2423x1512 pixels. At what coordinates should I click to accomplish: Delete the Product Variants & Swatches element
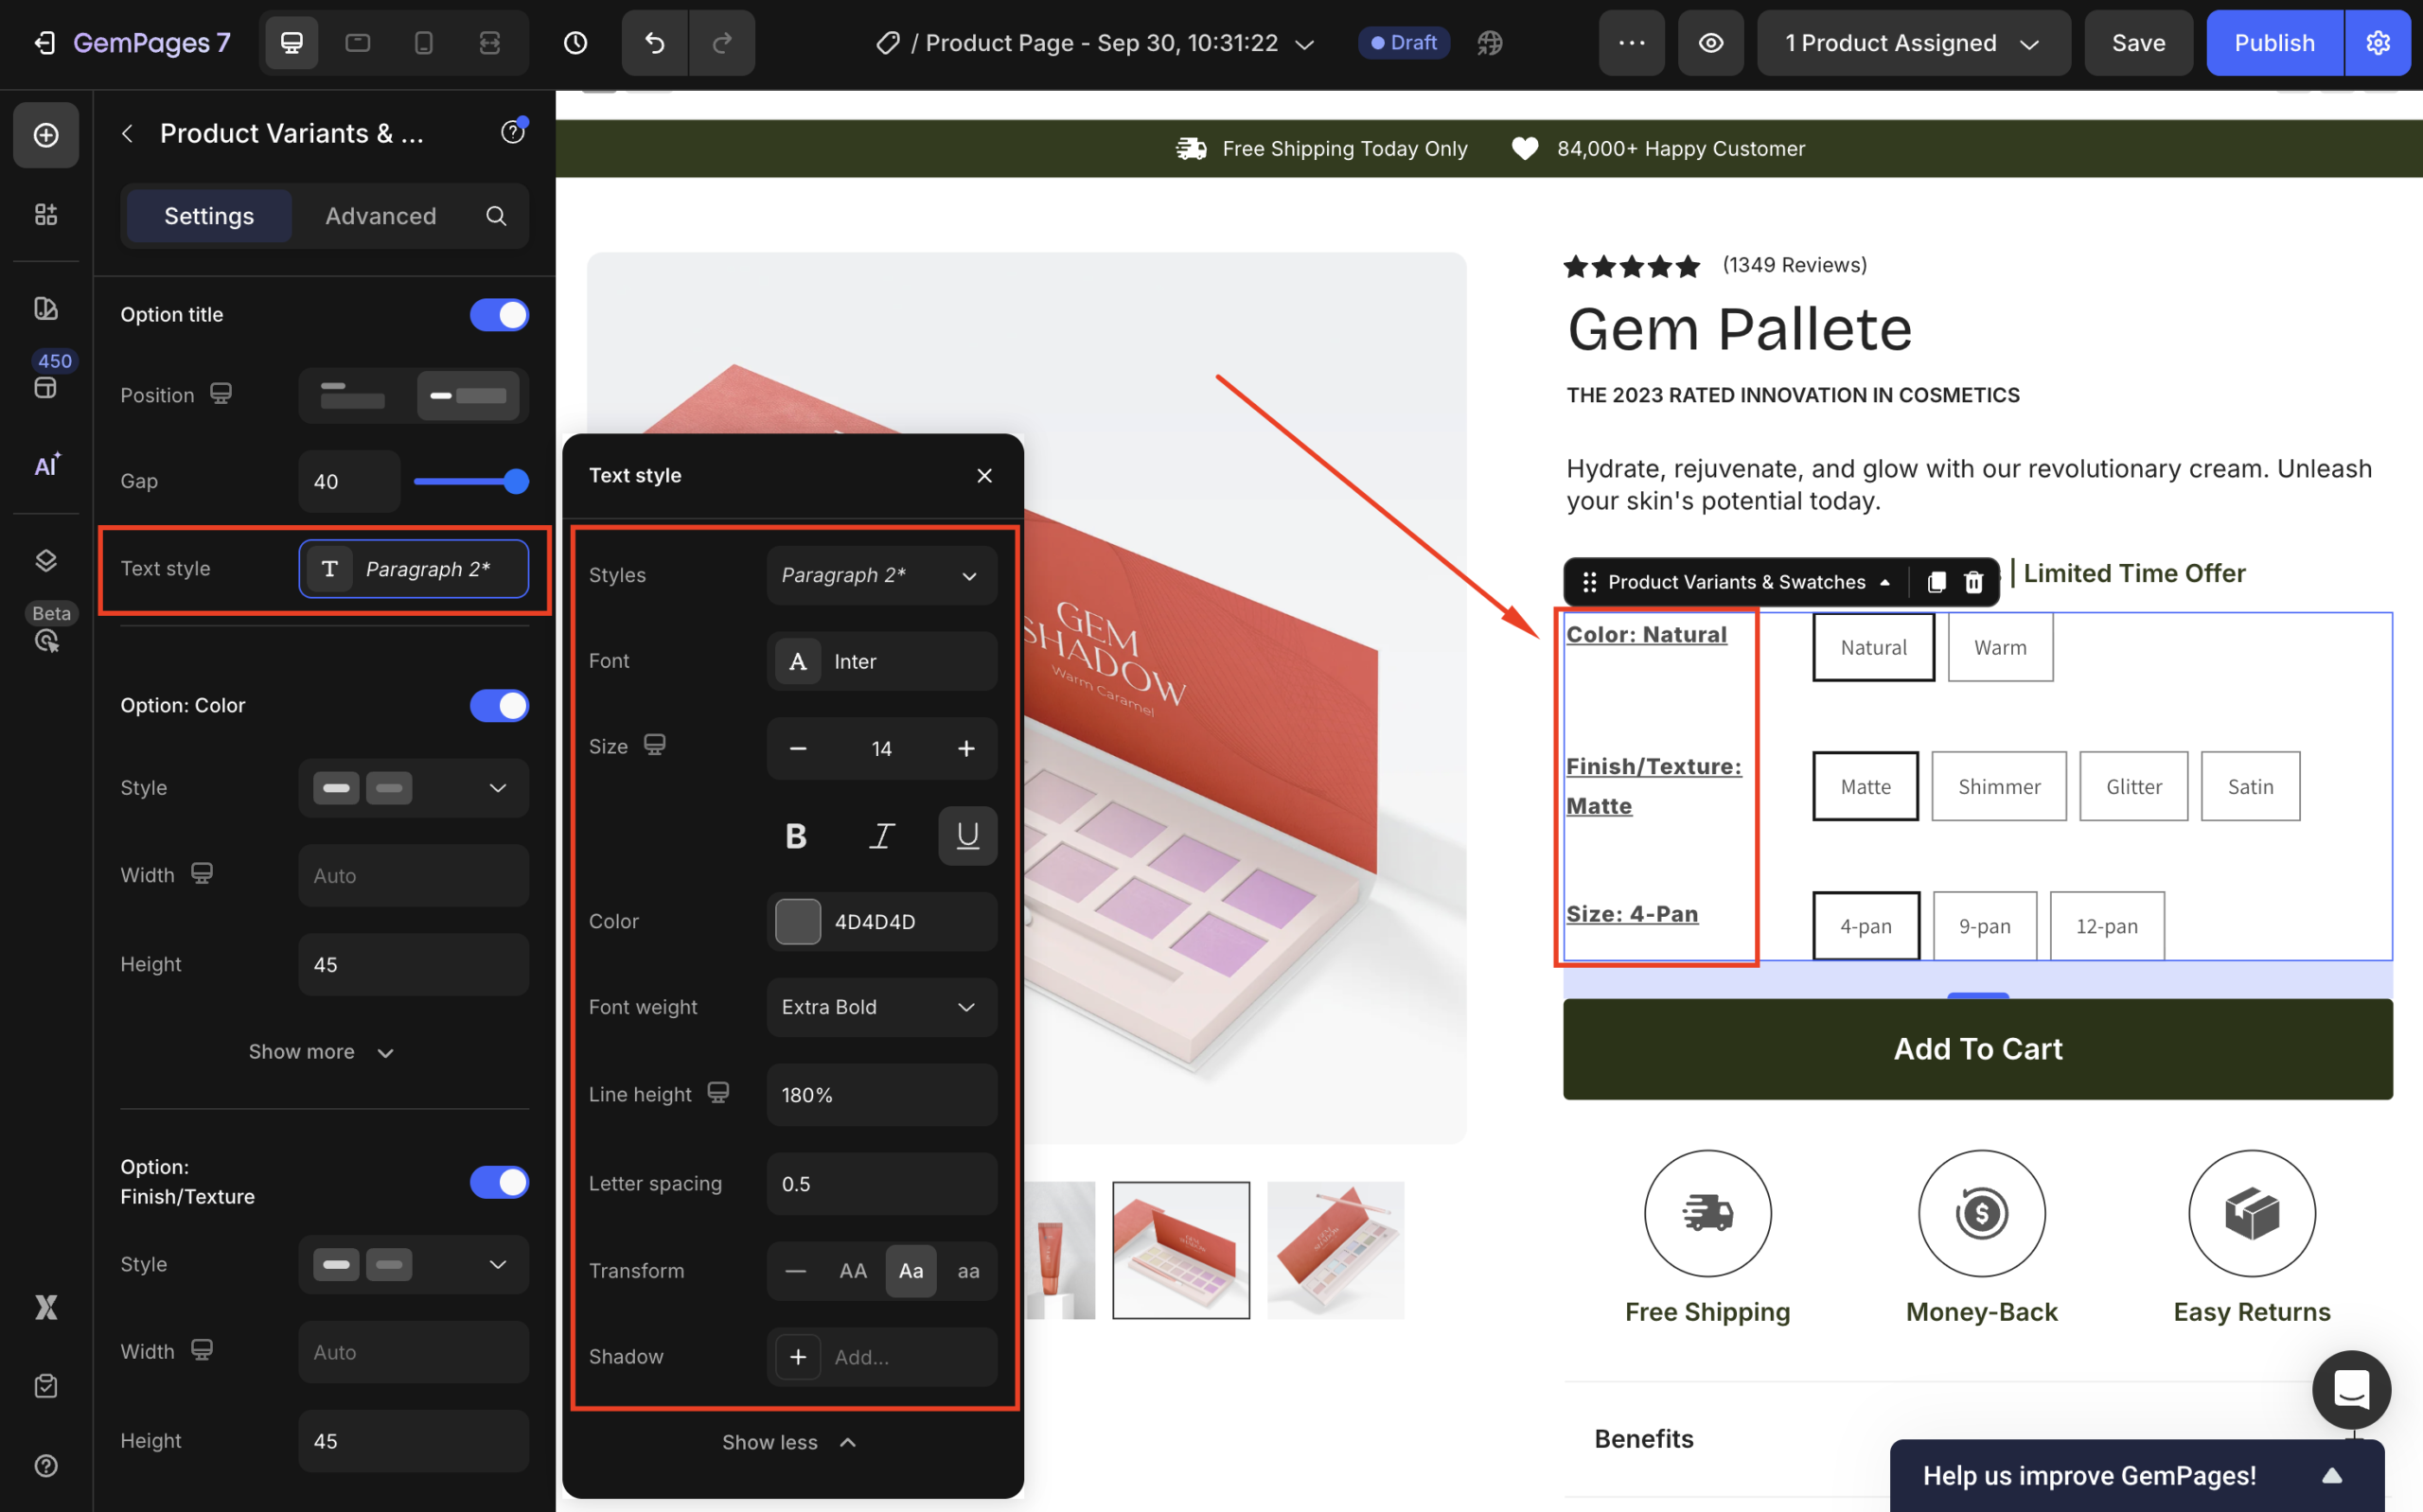tap(1973, 582)
